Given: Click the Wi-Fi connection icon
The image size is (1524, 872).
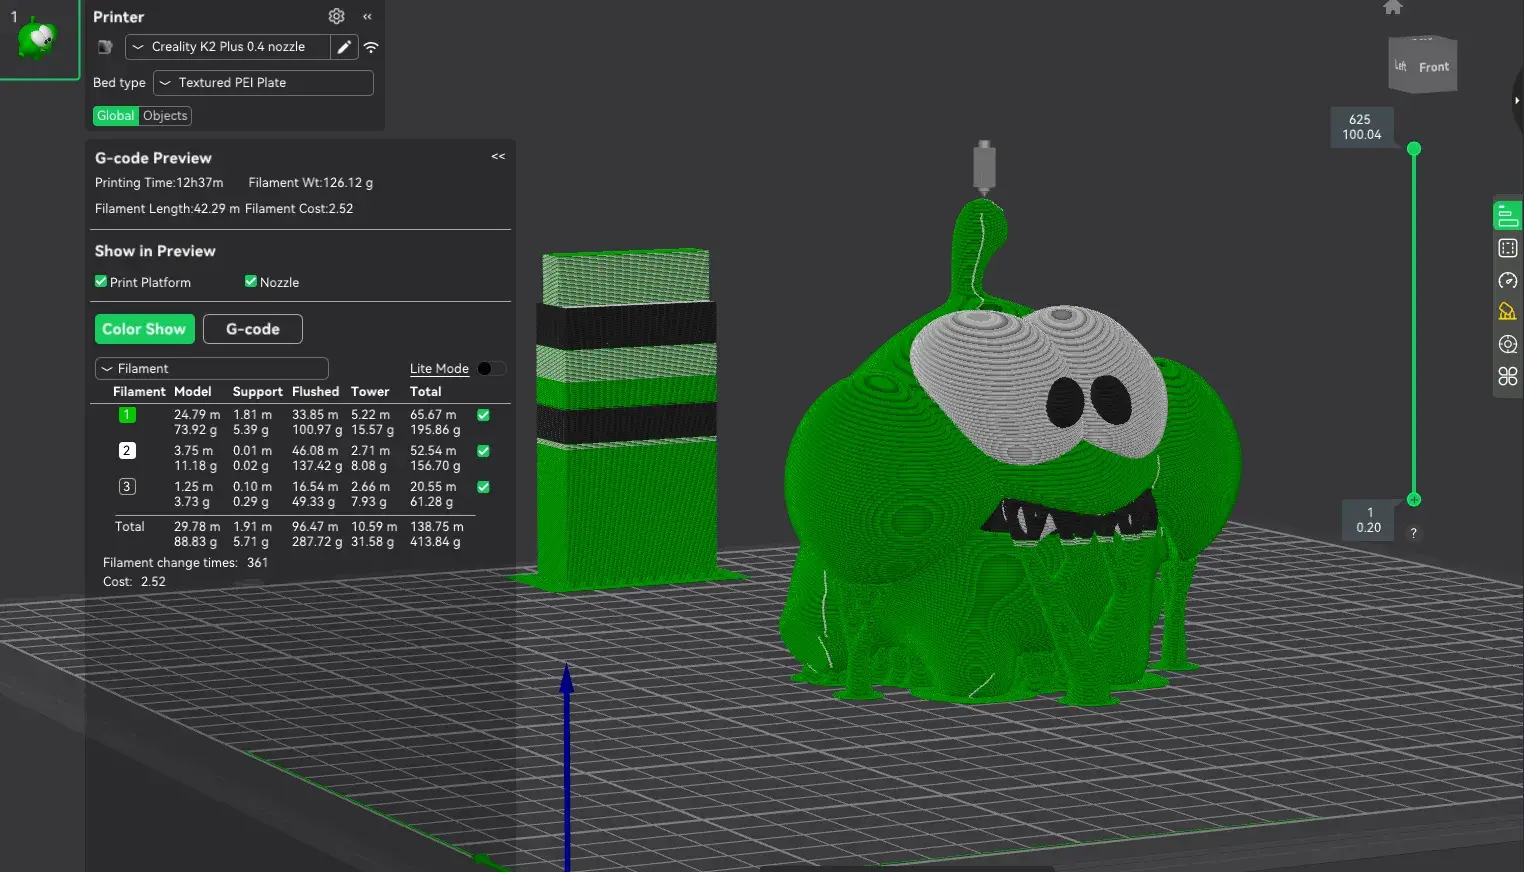Looking at the screenshot, I should click(x=371, y=47).
